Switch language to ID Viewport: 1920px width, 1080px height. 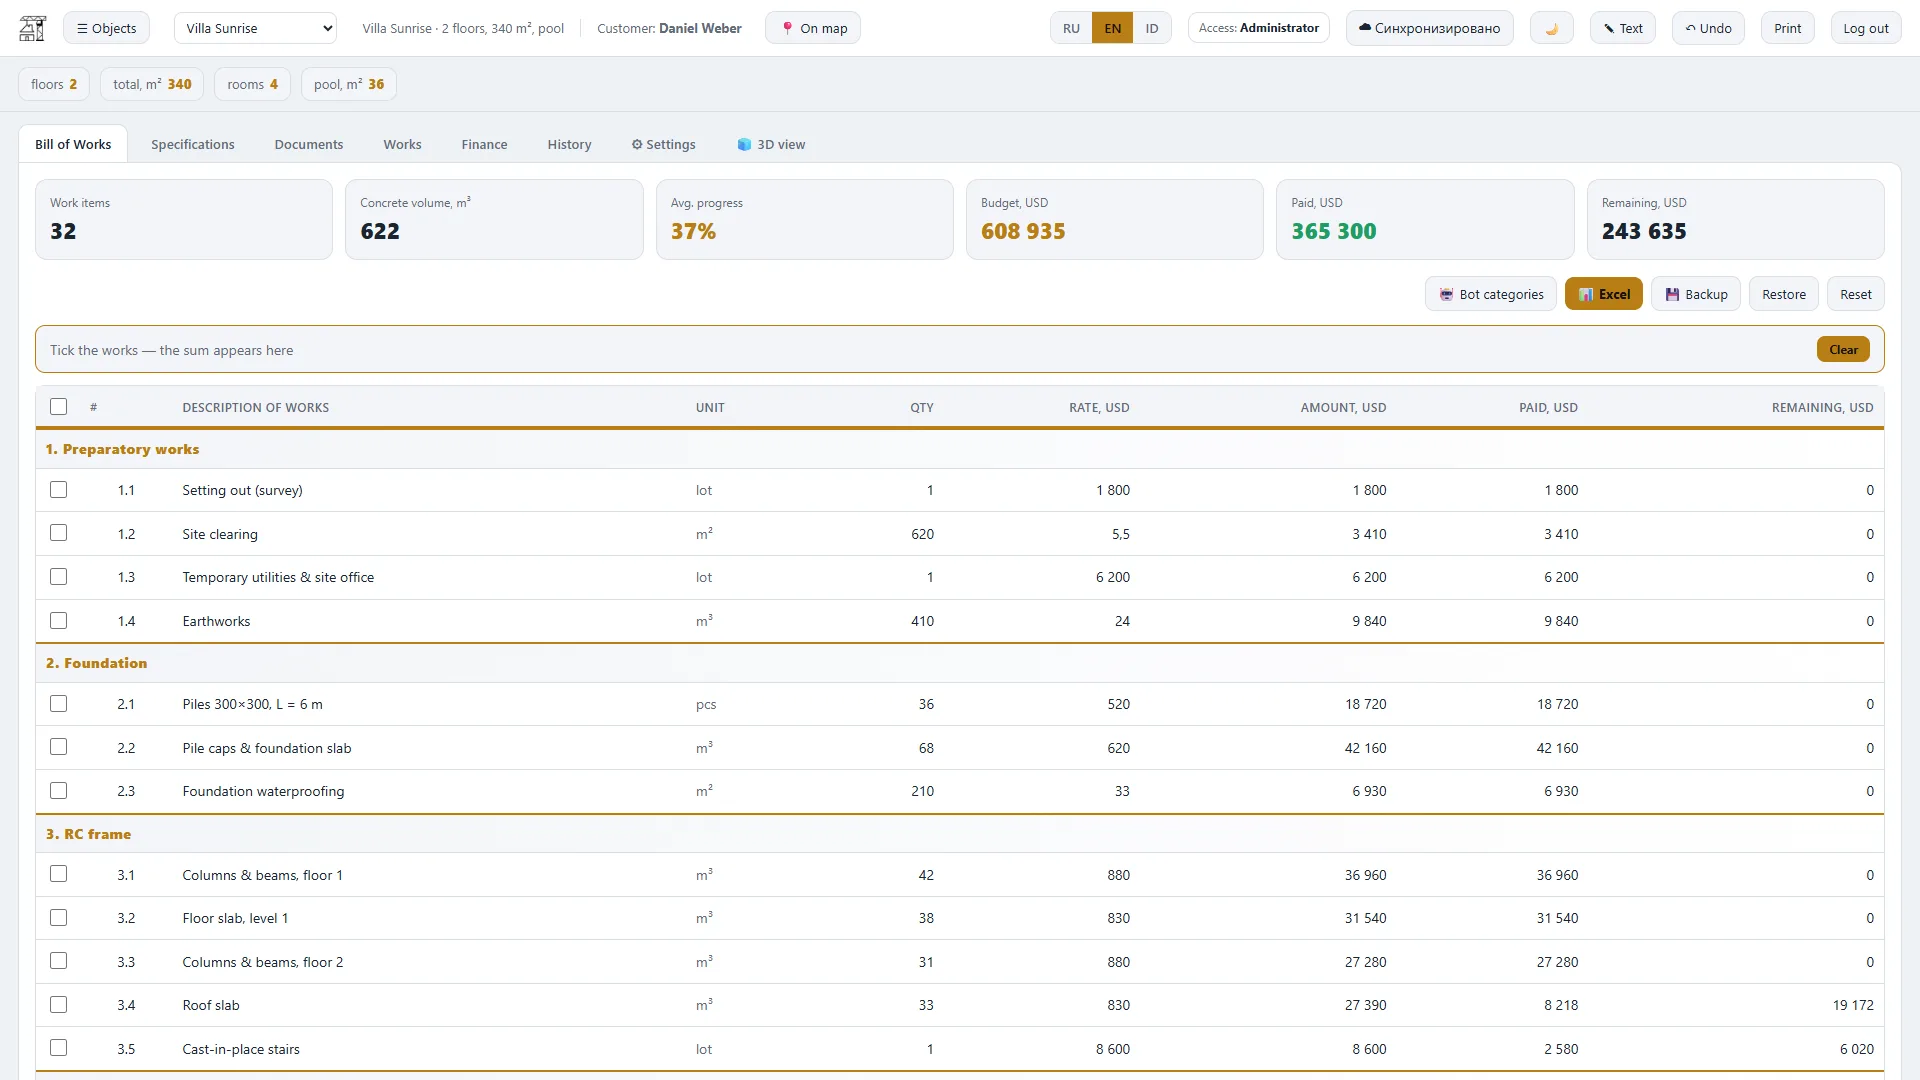[1152, 28]
